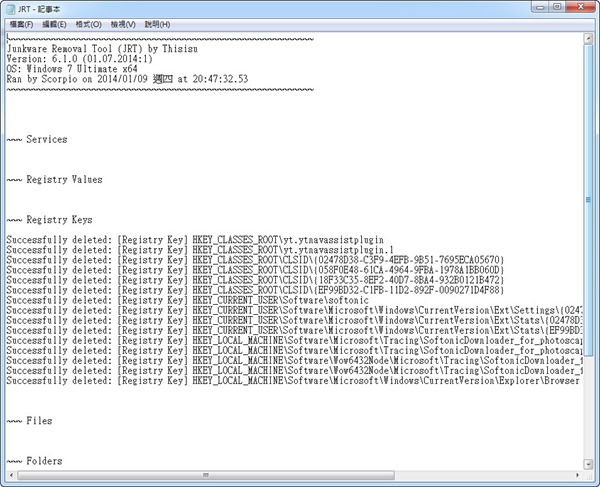Image resolution: width=600 pixels, height=487 pixels.
Task: Click the CLSID line with EF99BD32-C1FB
Action: tap(255, 290)
